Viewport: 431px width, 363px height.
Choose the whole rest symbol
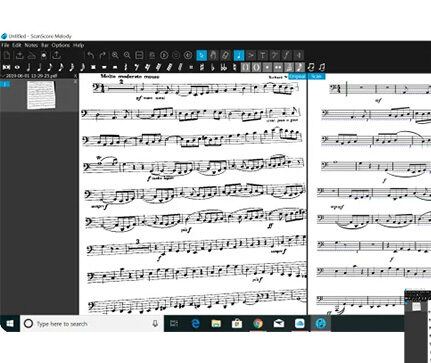tap(104, 67)
